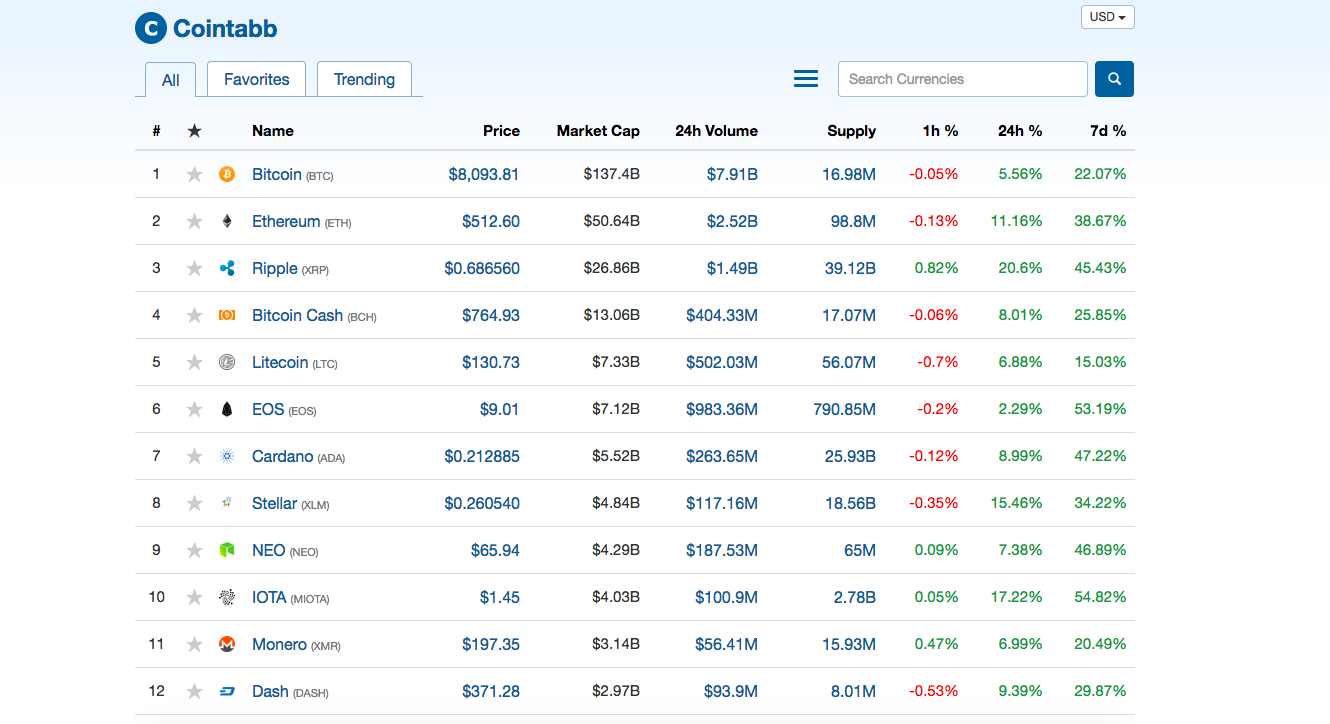Open the Ripple name link
Viewport: 1330px width, 724px height.
tap(275, 268)
